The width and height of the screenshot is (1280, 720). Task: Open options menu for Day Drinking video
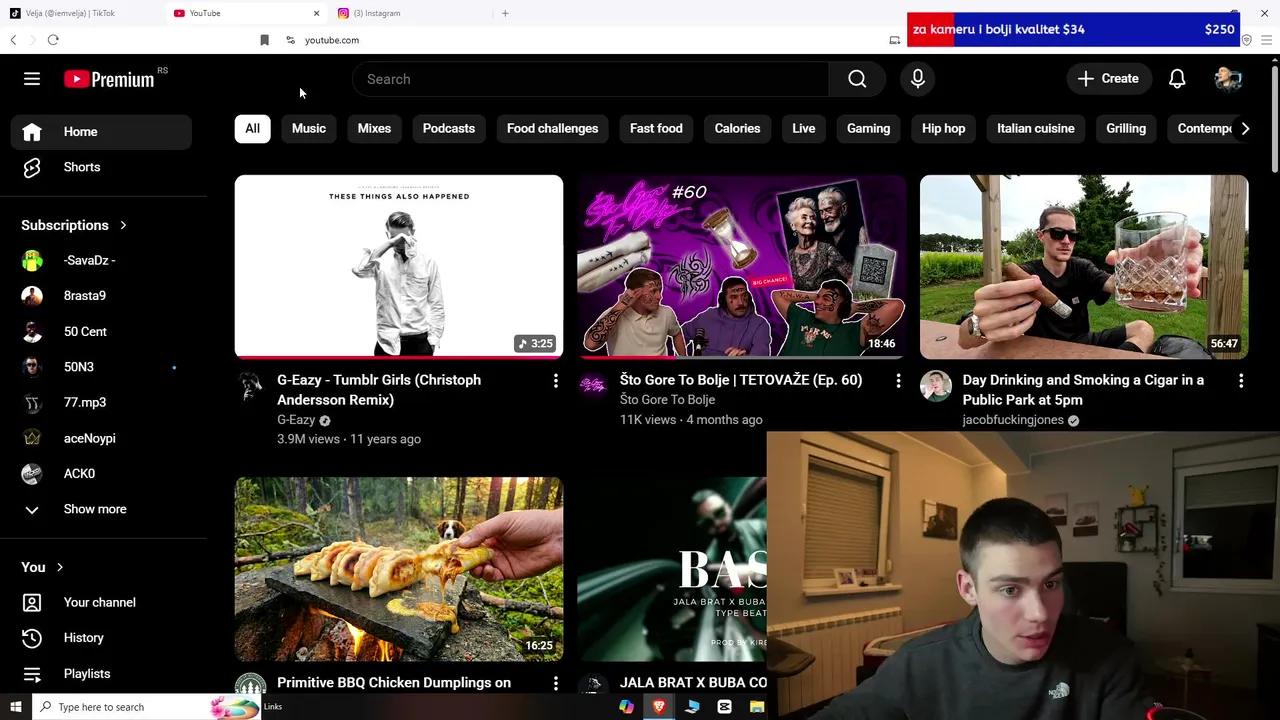(x=1240, y=381)
